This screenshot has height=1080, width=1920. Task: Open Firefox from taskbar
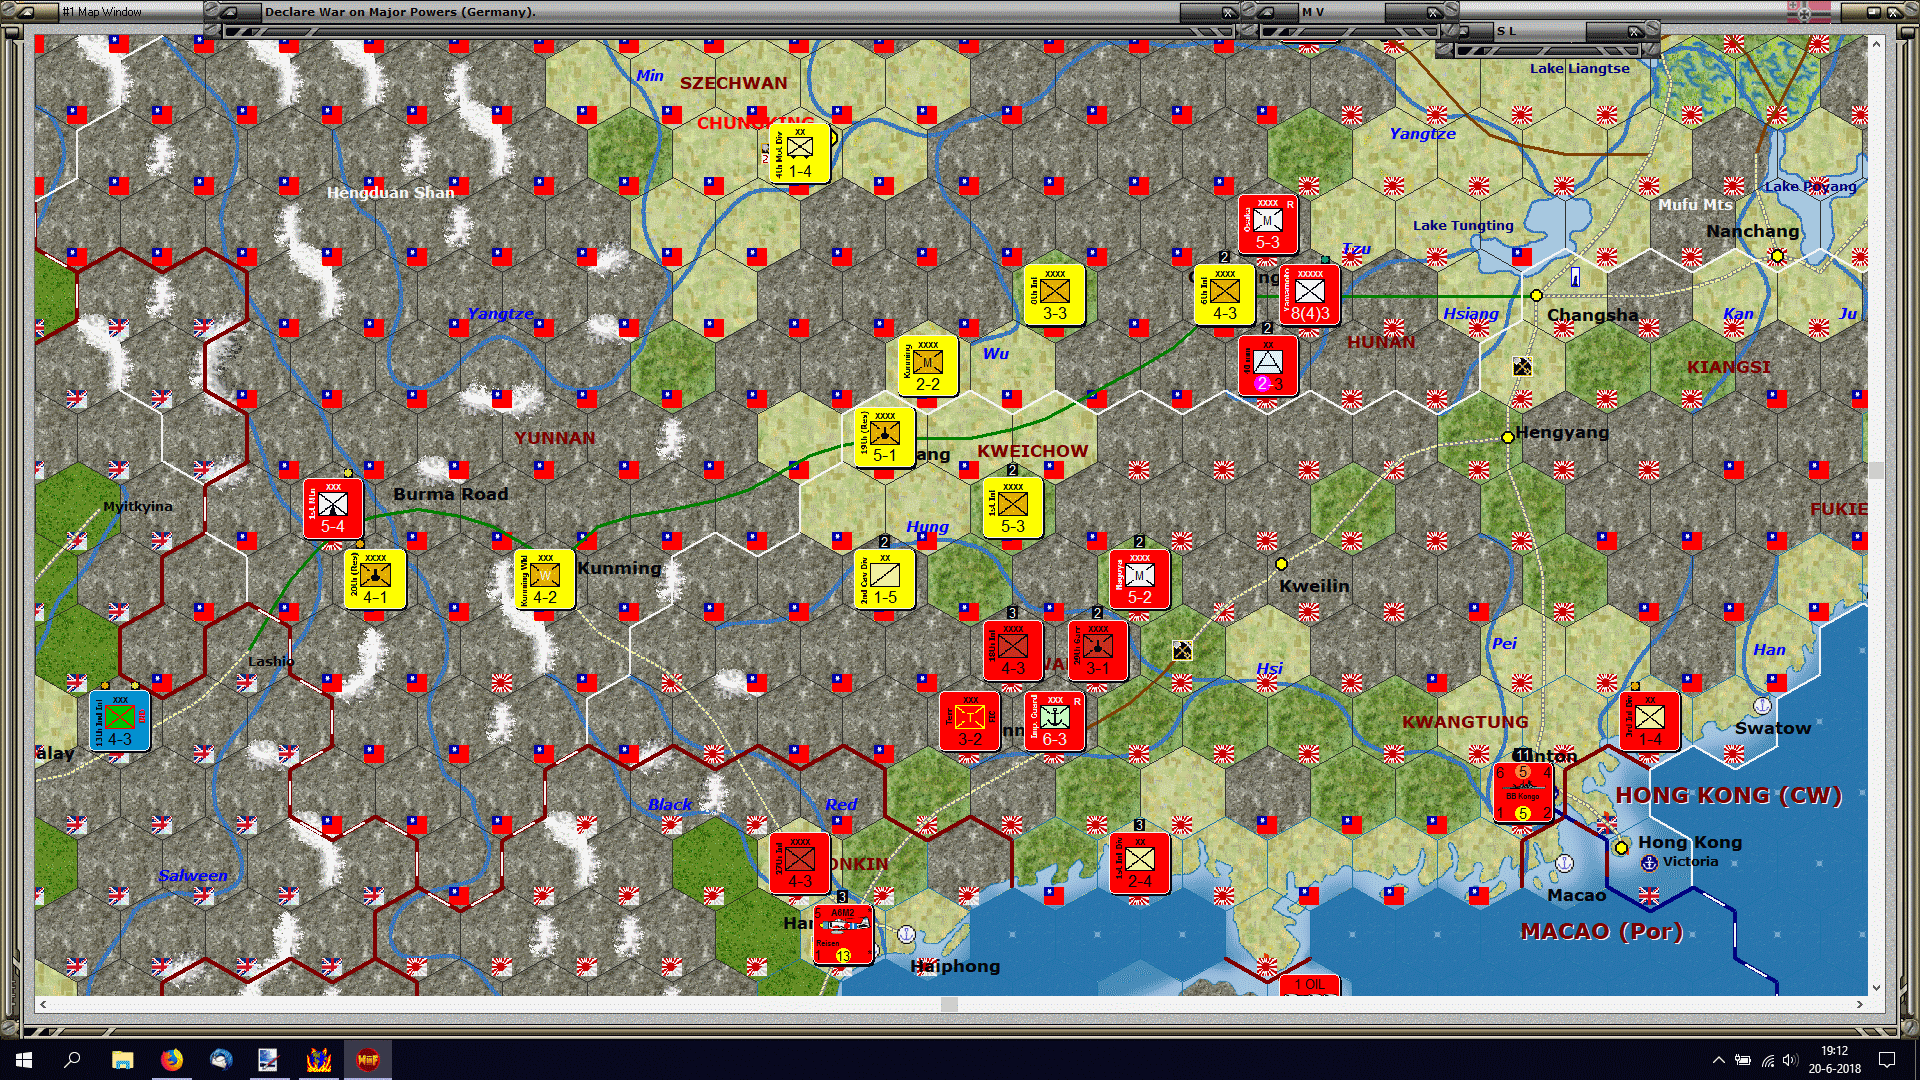[x=171, y=1059]
